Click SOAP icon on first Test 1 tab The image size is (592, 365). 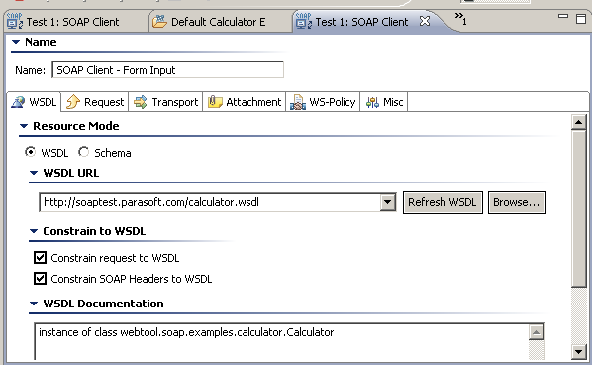[x=15, y=21]
